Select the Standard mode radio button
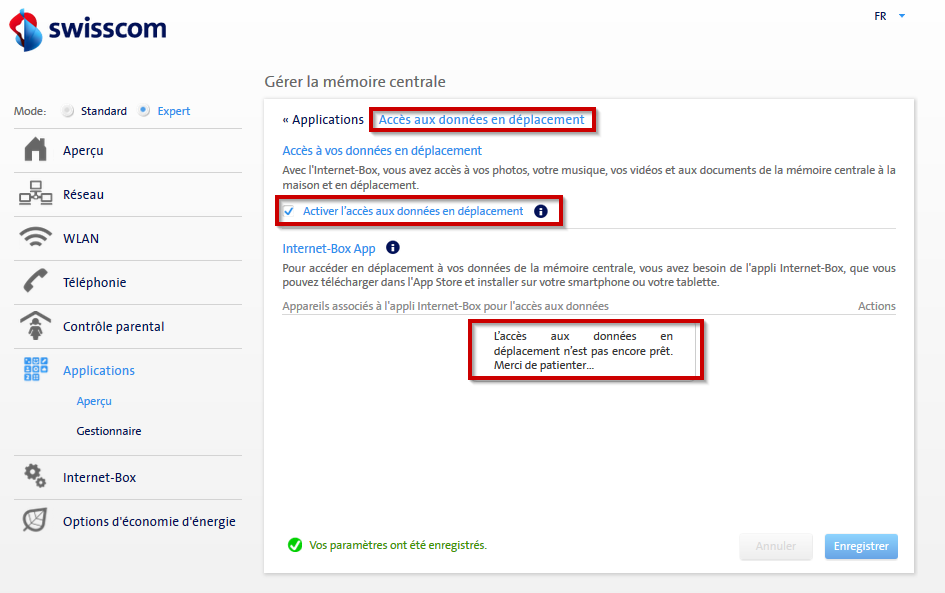The width and height of the screenshot is (945, 593). coord(68,111)
